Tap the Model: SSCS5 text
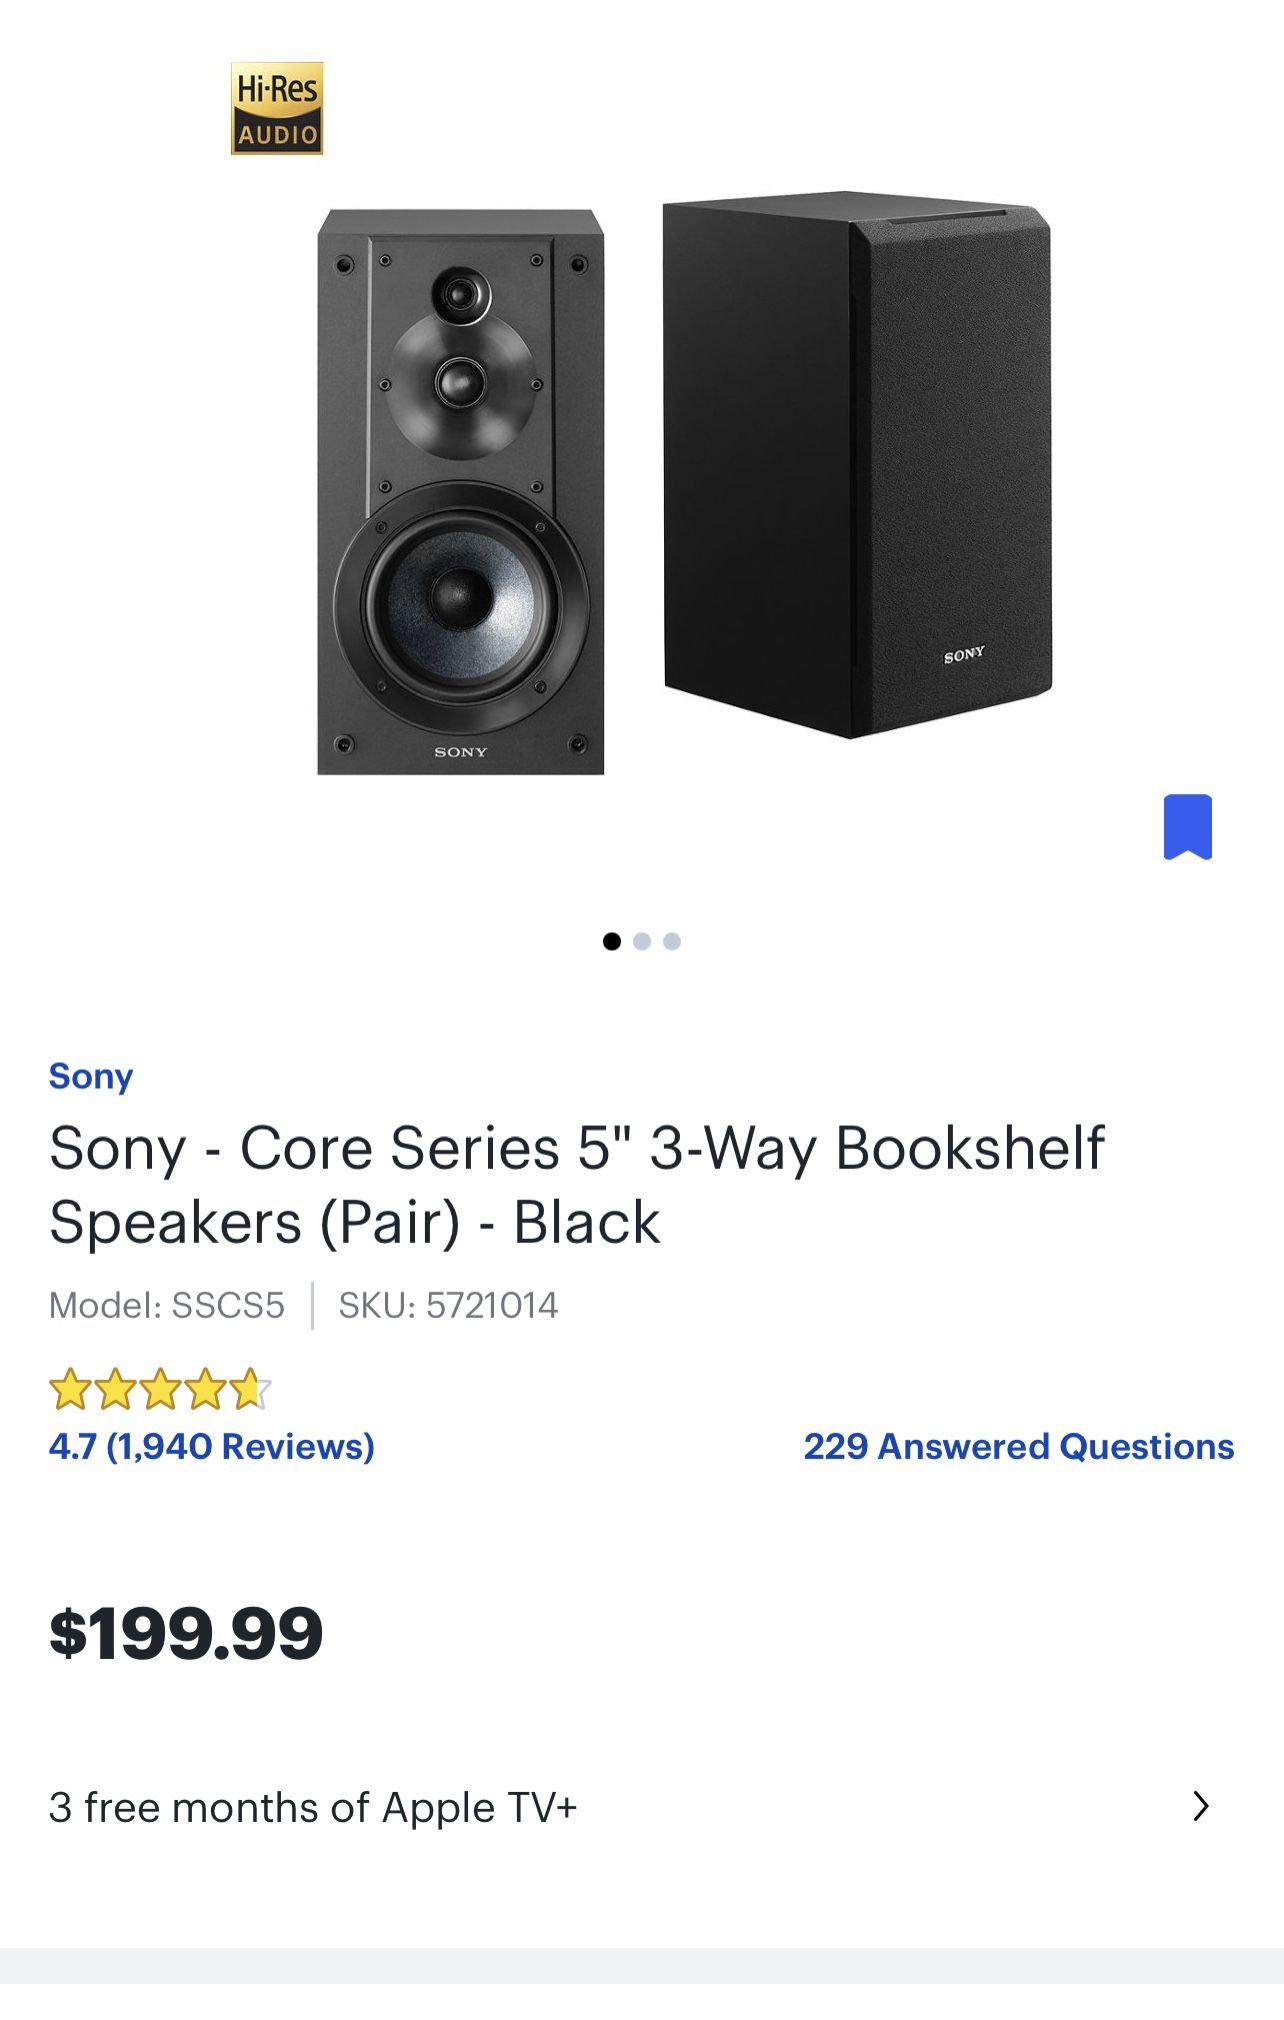 click(x=167, y=1305)
